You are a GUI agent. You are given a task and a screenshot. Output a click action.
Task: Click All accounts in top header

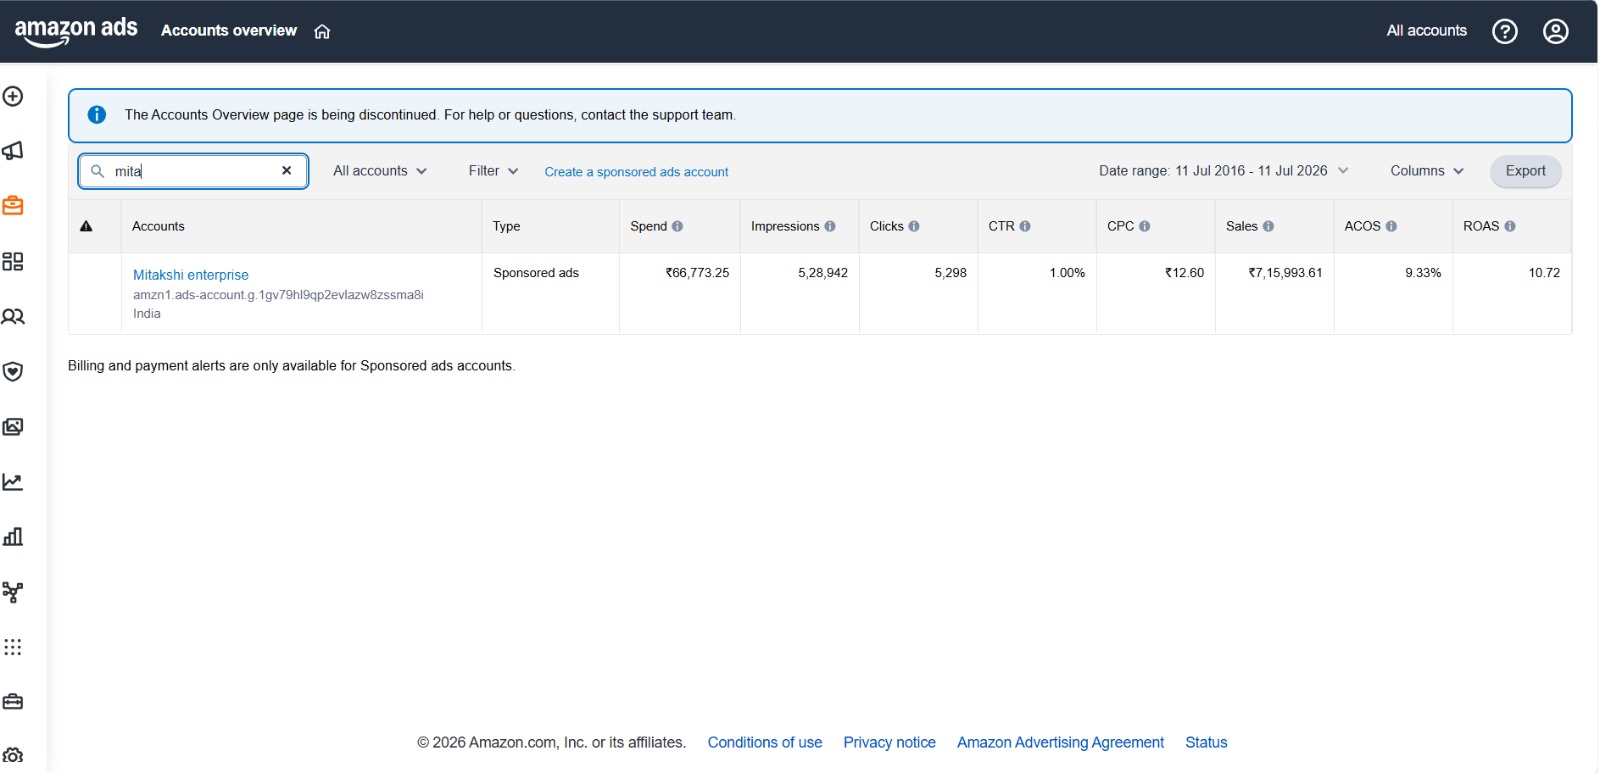point(1426,31)
